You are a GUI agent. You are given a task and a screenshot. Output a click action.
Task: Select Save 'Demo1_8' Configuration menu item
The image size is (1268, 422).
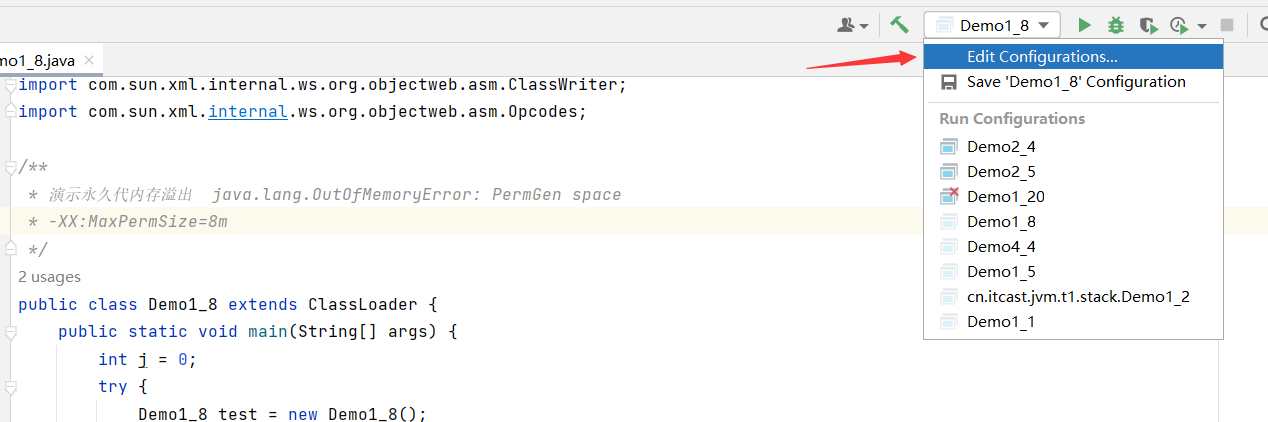1076,82
